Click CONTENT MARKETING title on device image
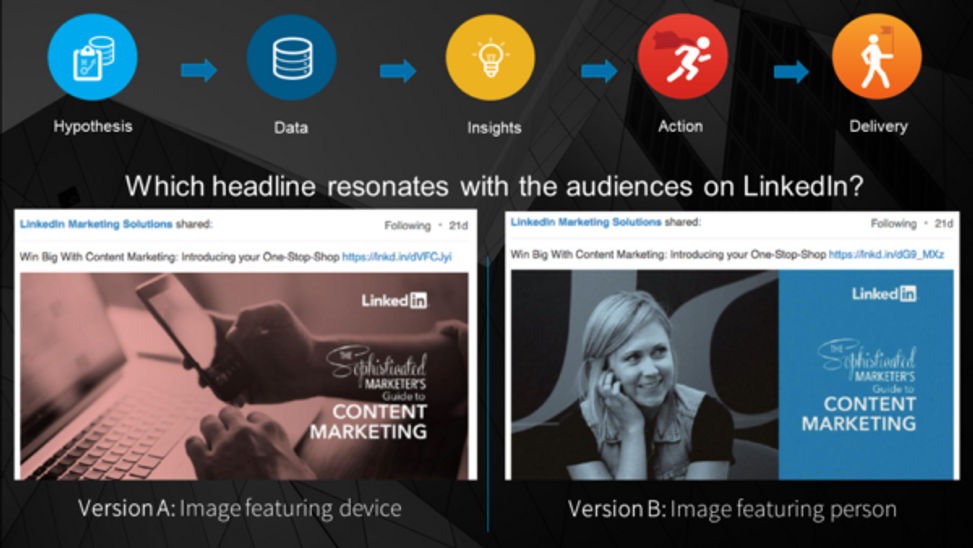 click(x=369, y=421)
